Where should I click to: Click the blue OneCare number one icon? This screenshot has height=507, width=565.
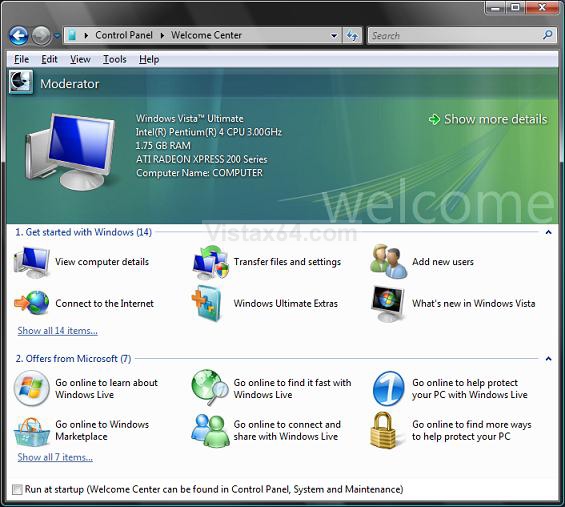[x=388, y=388]
